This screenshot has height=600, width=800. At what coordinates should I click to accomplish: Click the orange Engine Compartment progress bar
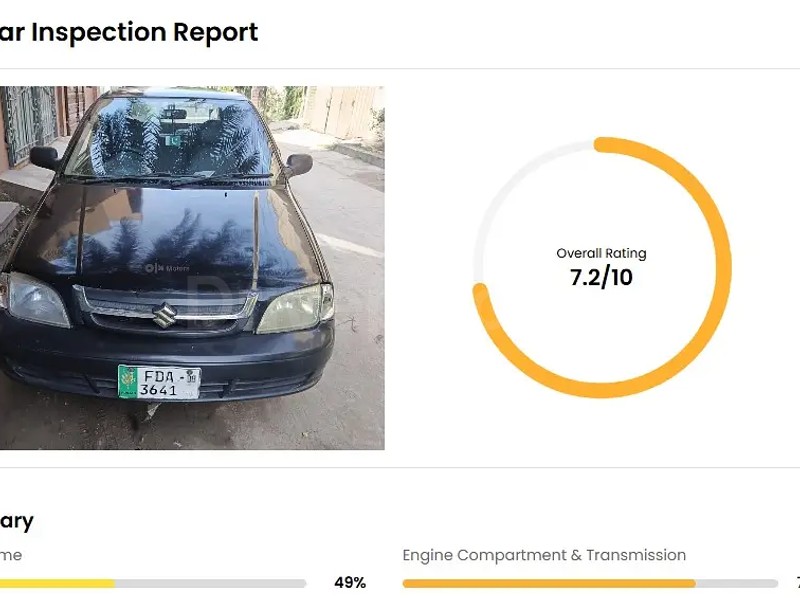[x=548, y=583]
